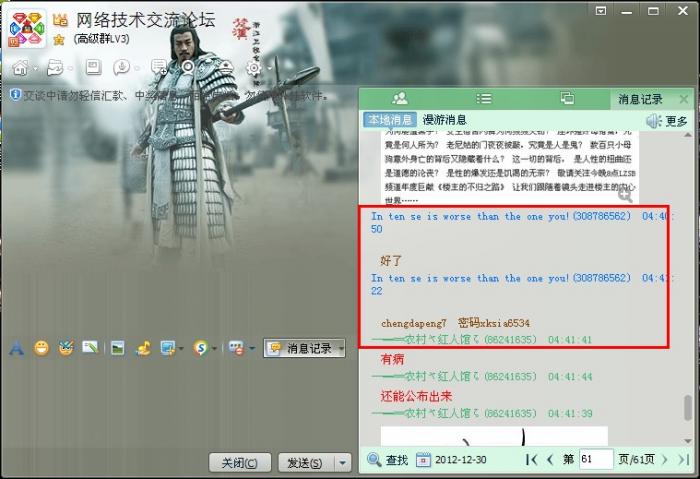
Task: Switch to group members panel icon
Action: click(x=400, y=98)
